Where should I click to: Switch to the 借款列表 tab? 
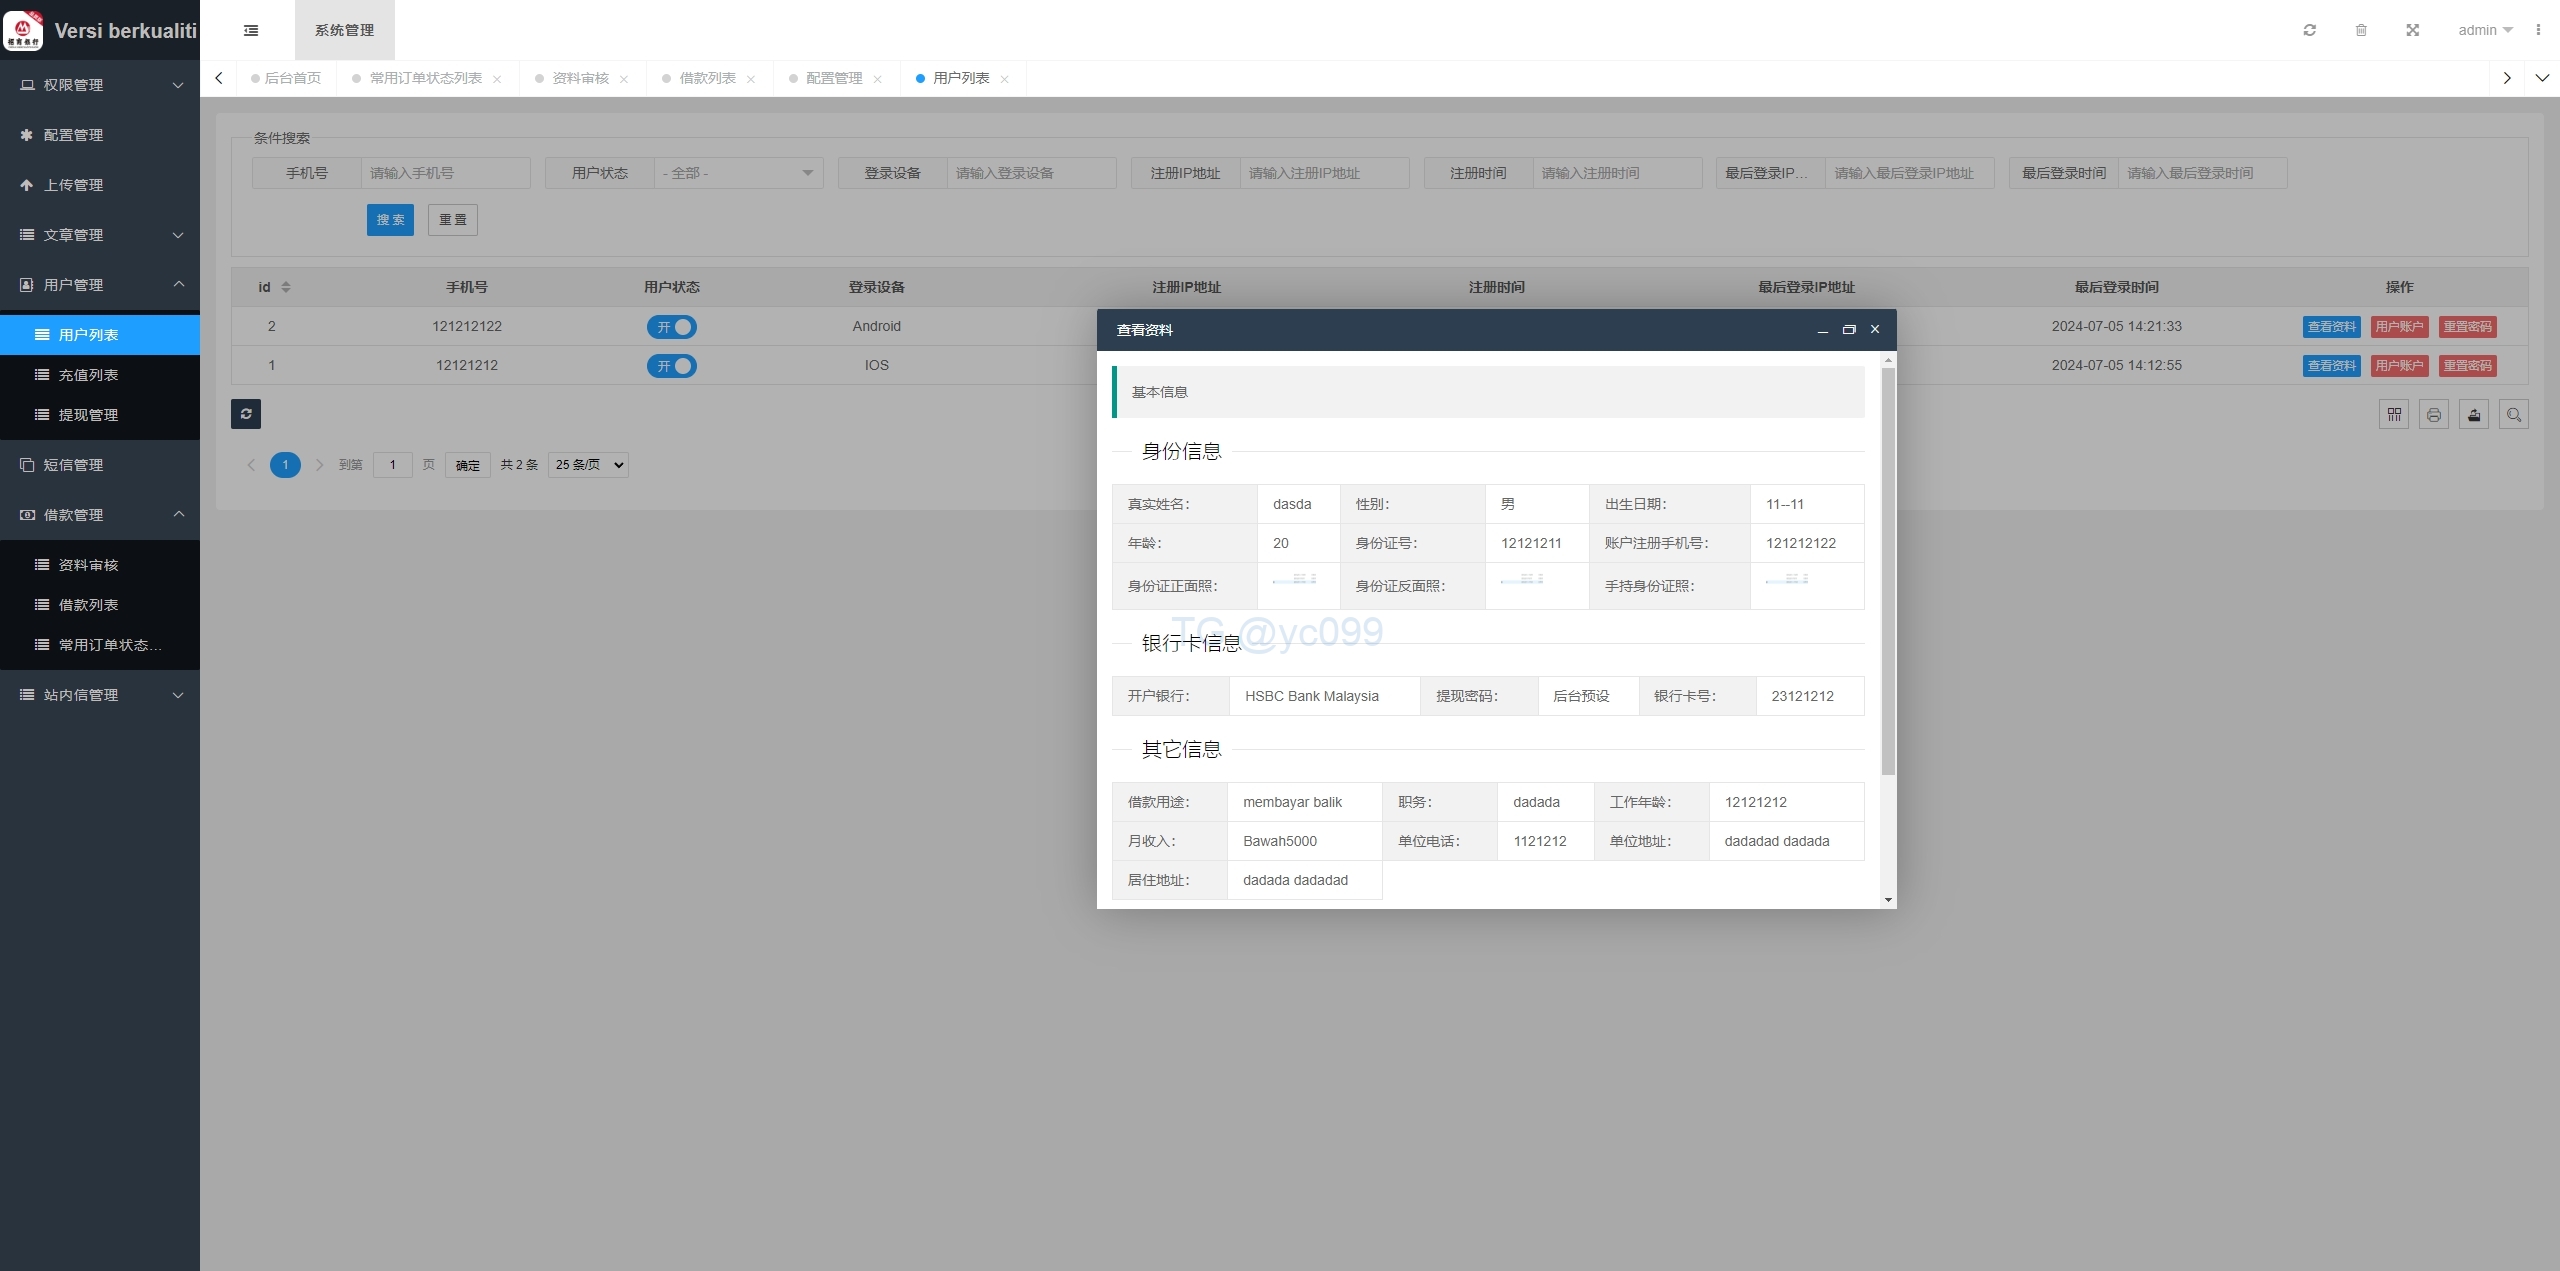707,78
